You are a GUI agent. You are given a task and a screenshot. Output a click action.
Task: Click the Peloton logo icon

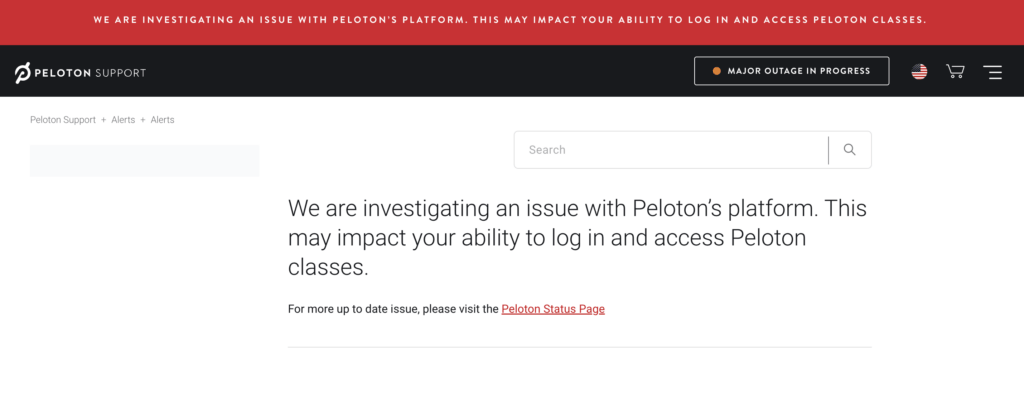(x=23, y=72)
